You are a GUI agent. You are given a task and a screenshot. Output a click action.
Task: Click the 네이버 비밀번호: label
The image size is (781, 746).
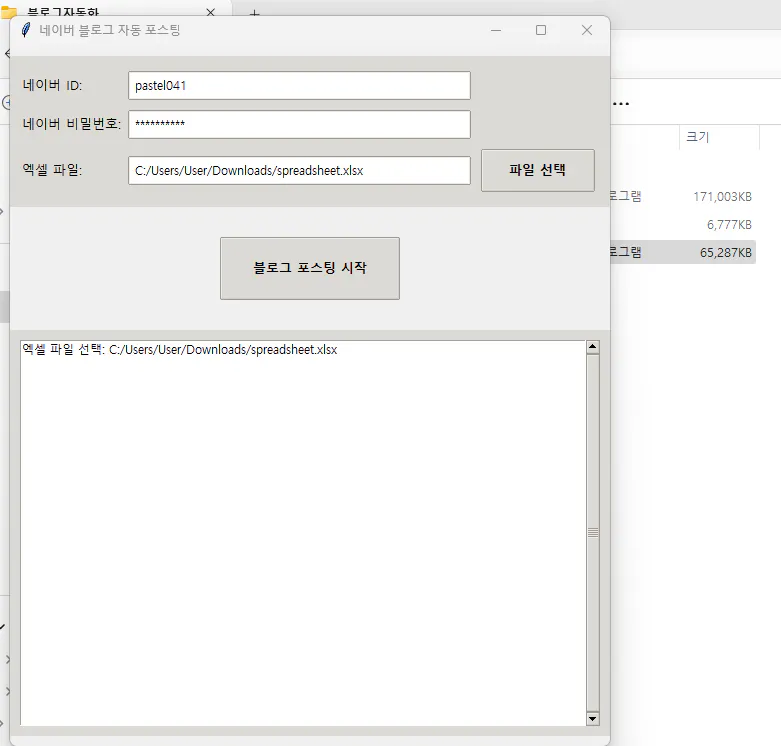tap(72, 124)
